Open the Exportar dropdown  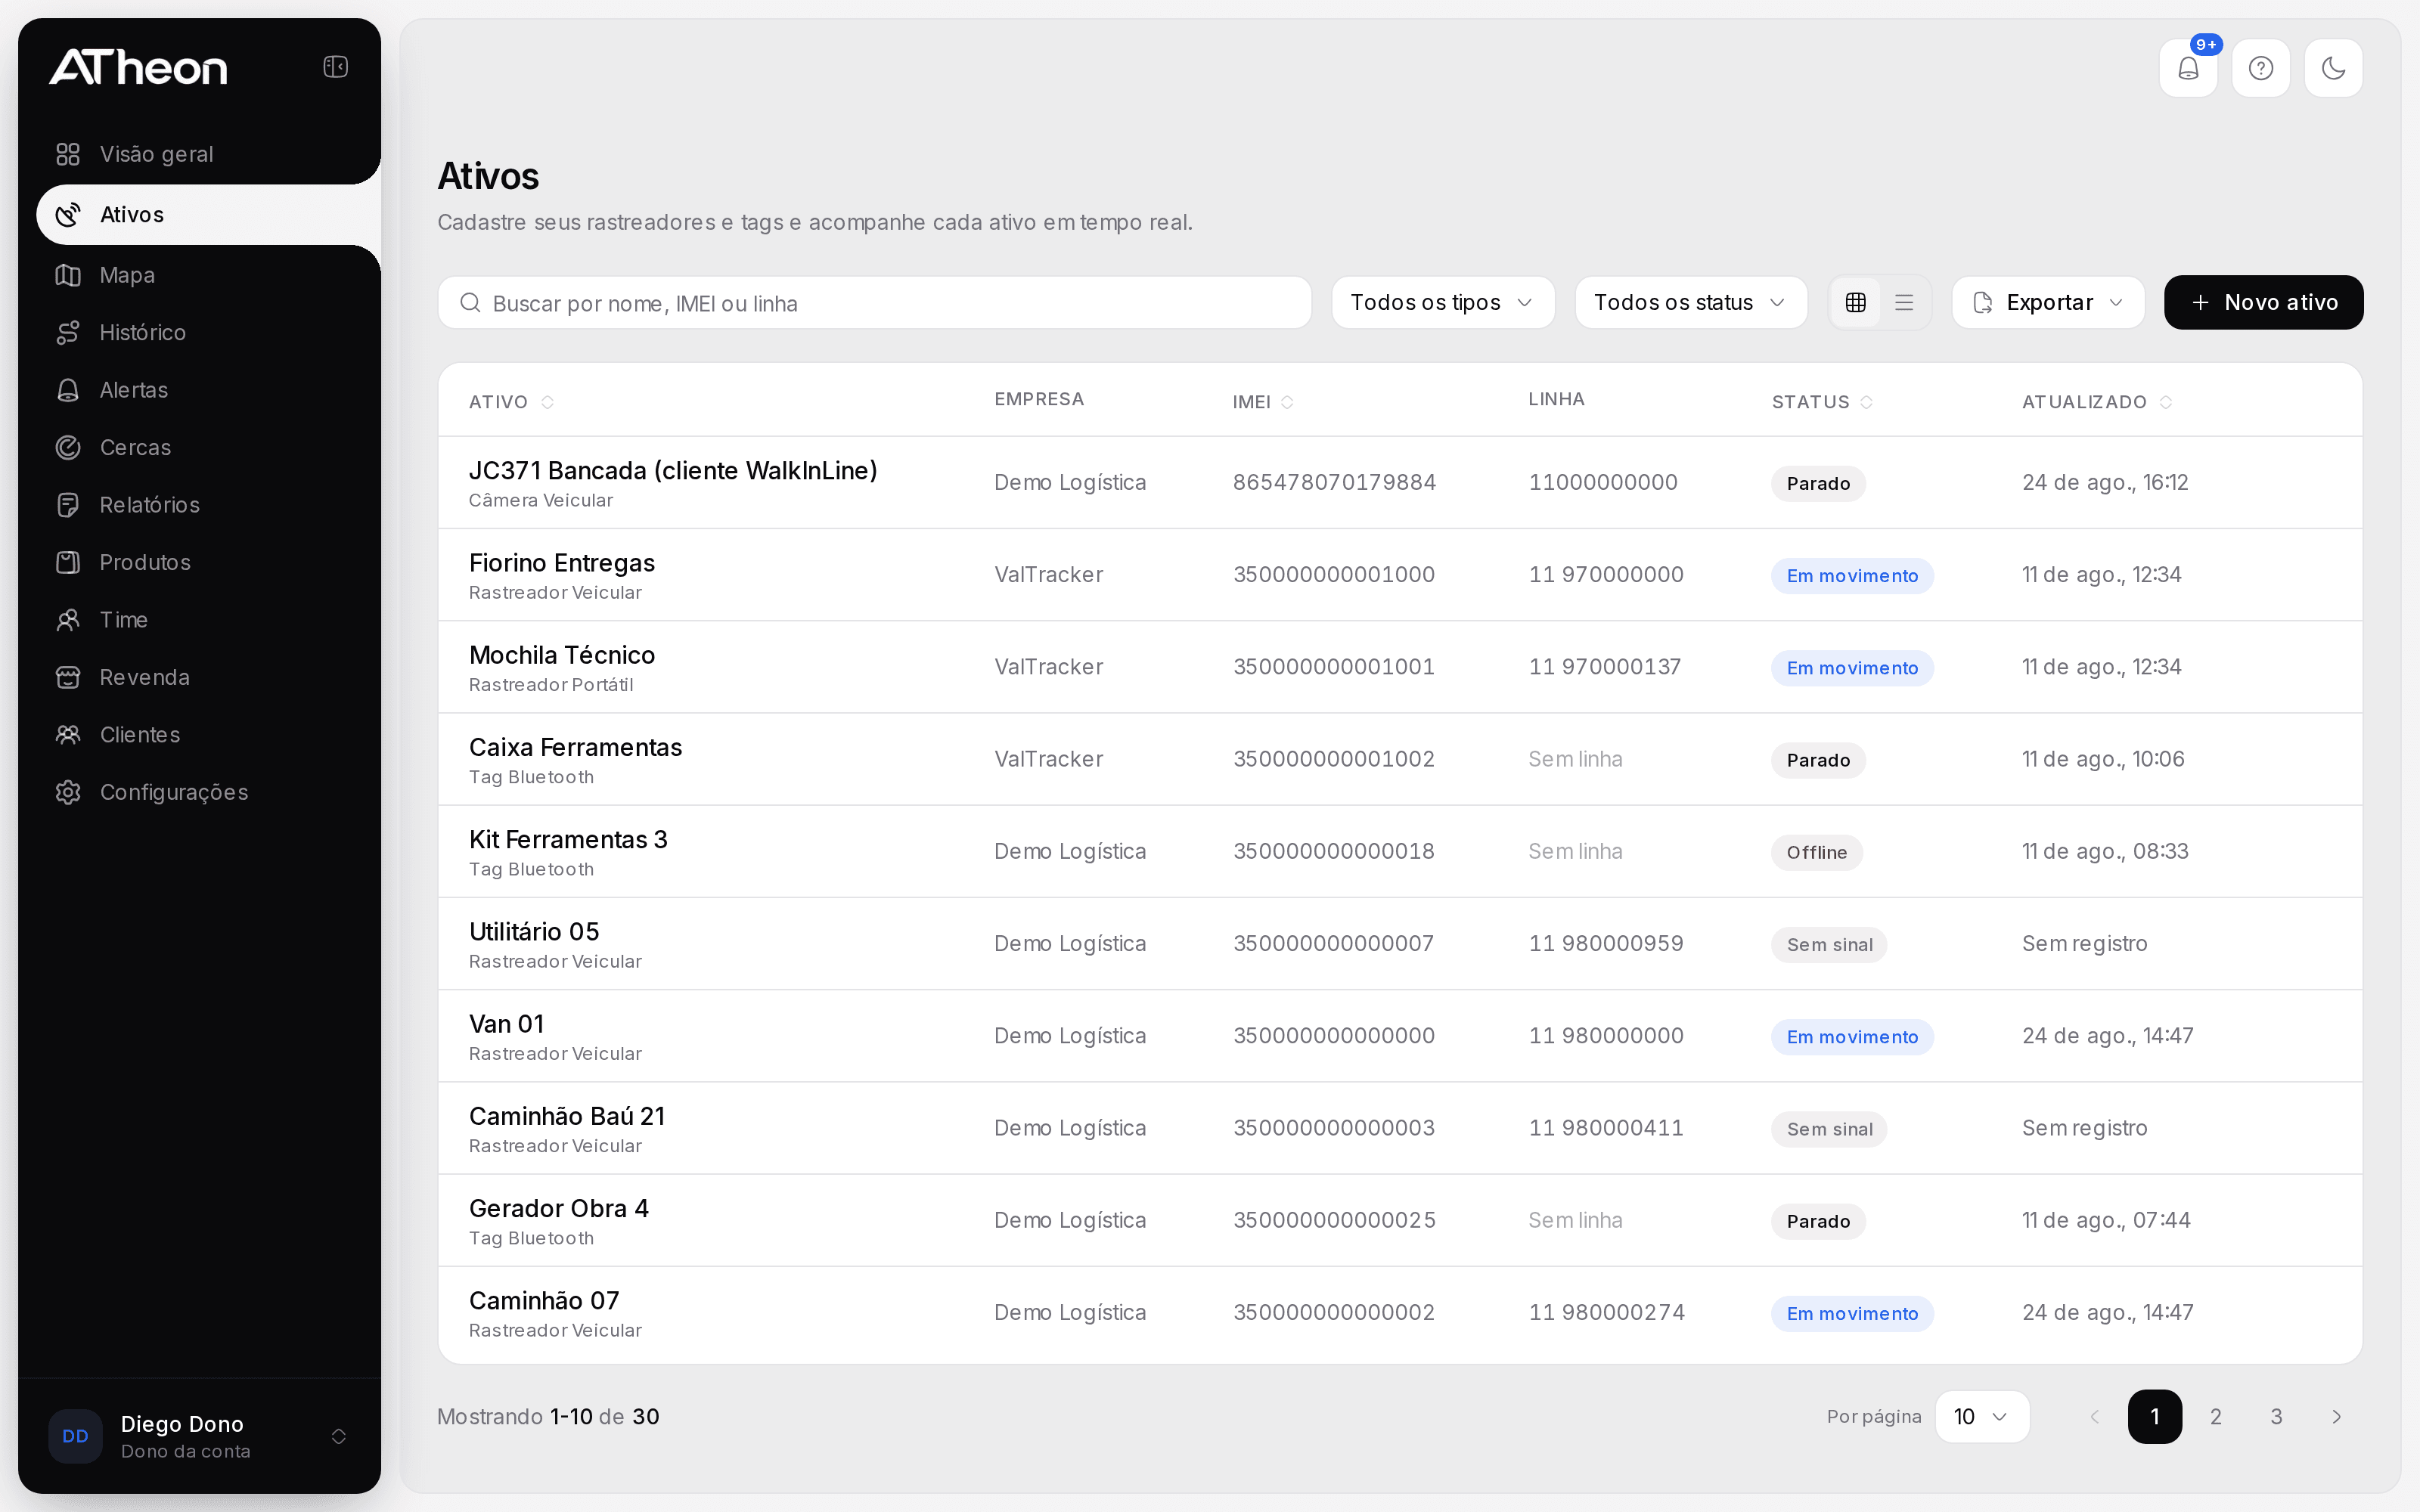[2047, 302]
